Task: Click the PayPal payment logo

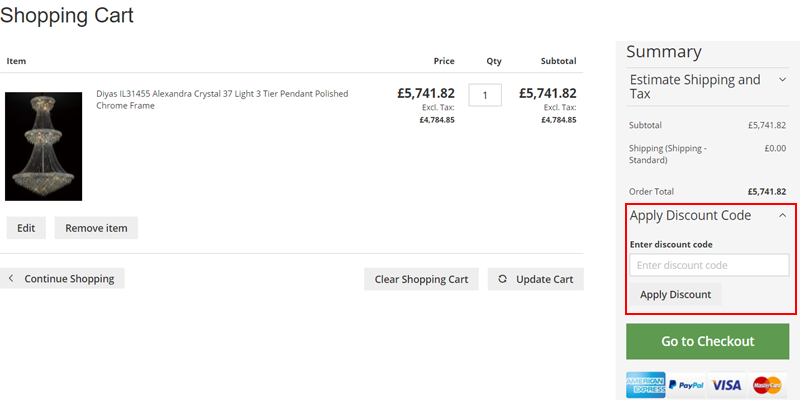Action: 686,385
